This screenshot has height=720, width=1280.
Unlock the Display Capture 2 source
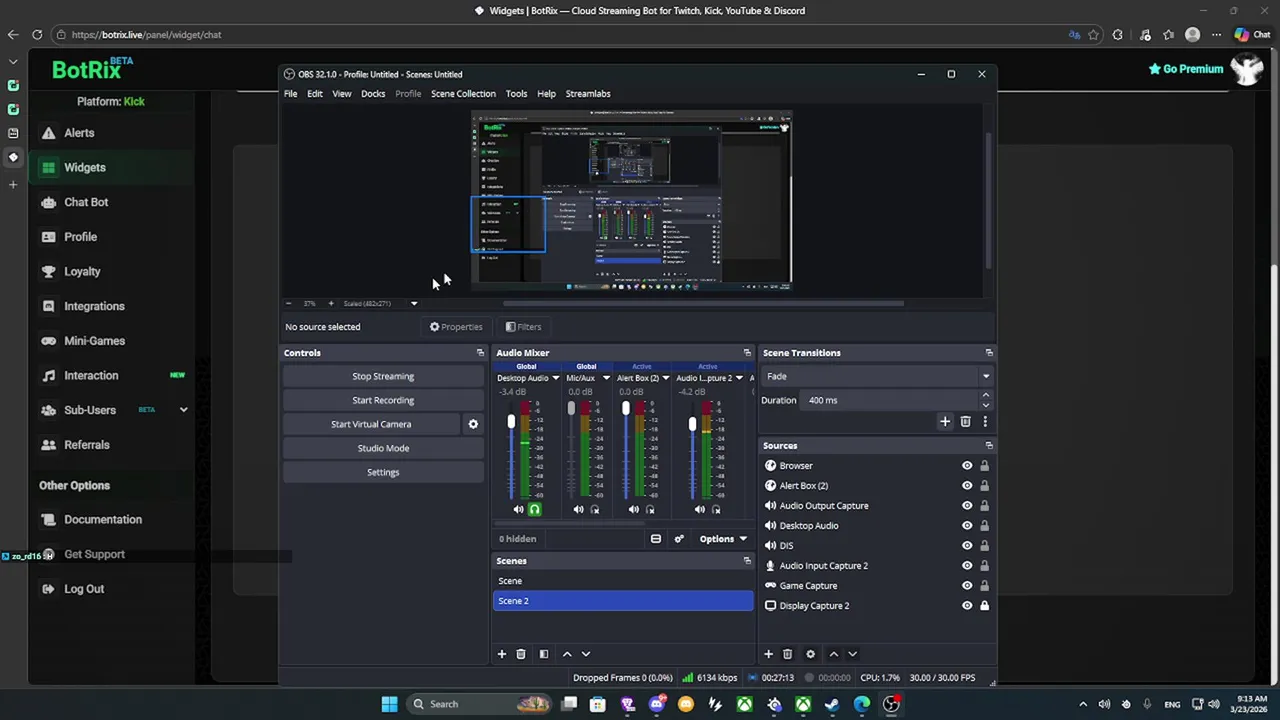pos(984,606)
